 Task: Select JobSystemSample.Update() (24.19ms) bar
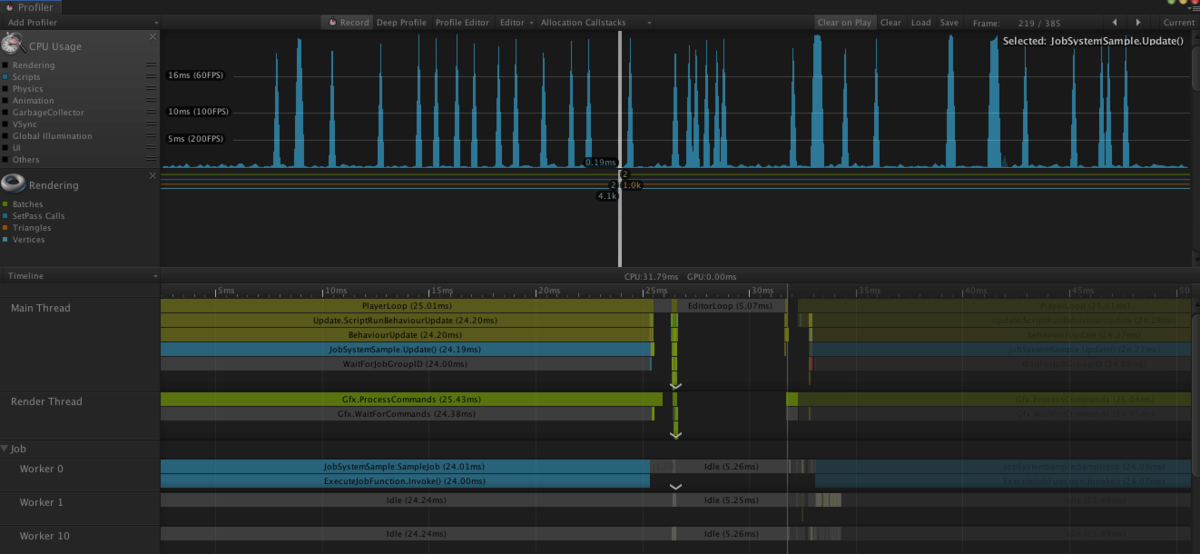(405, 350)
